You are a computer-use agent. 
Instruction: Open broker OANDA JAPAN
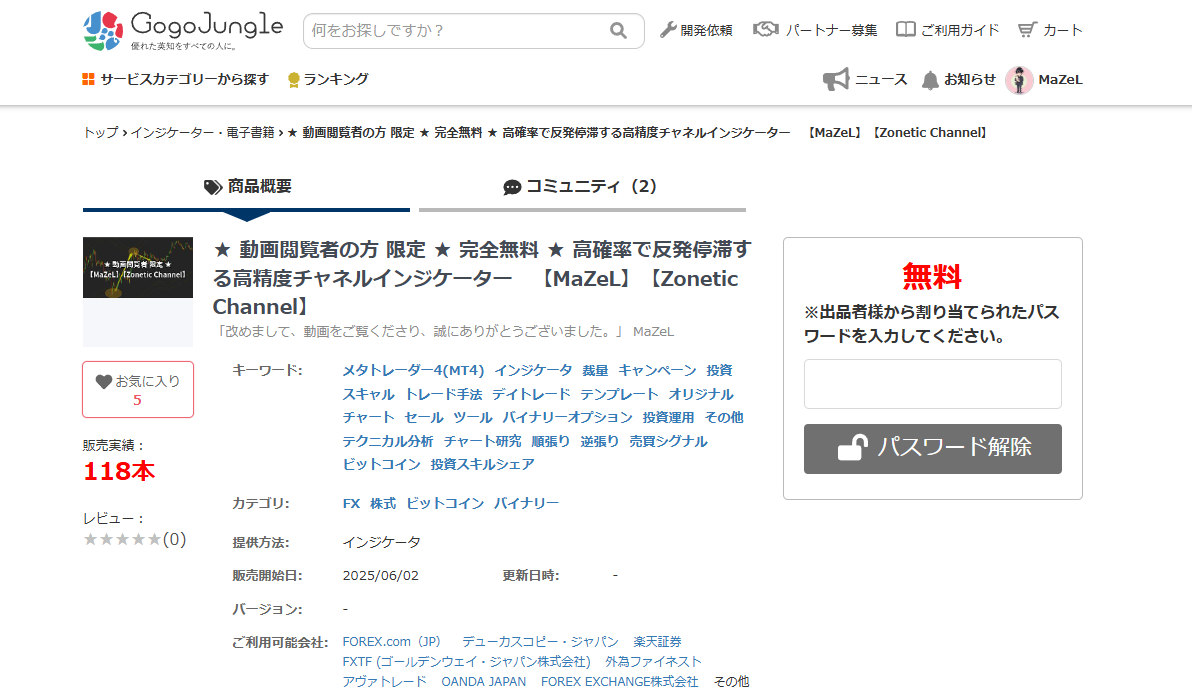tap(483, 682)
